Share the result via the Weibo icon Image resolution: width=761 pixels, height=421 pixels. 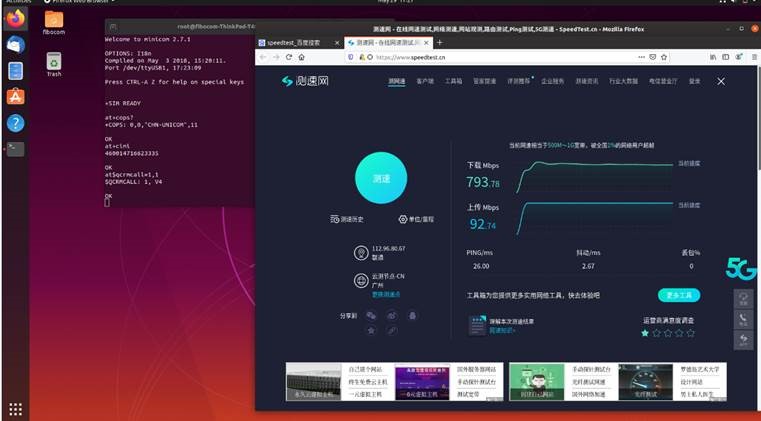[x=392, y=316]
